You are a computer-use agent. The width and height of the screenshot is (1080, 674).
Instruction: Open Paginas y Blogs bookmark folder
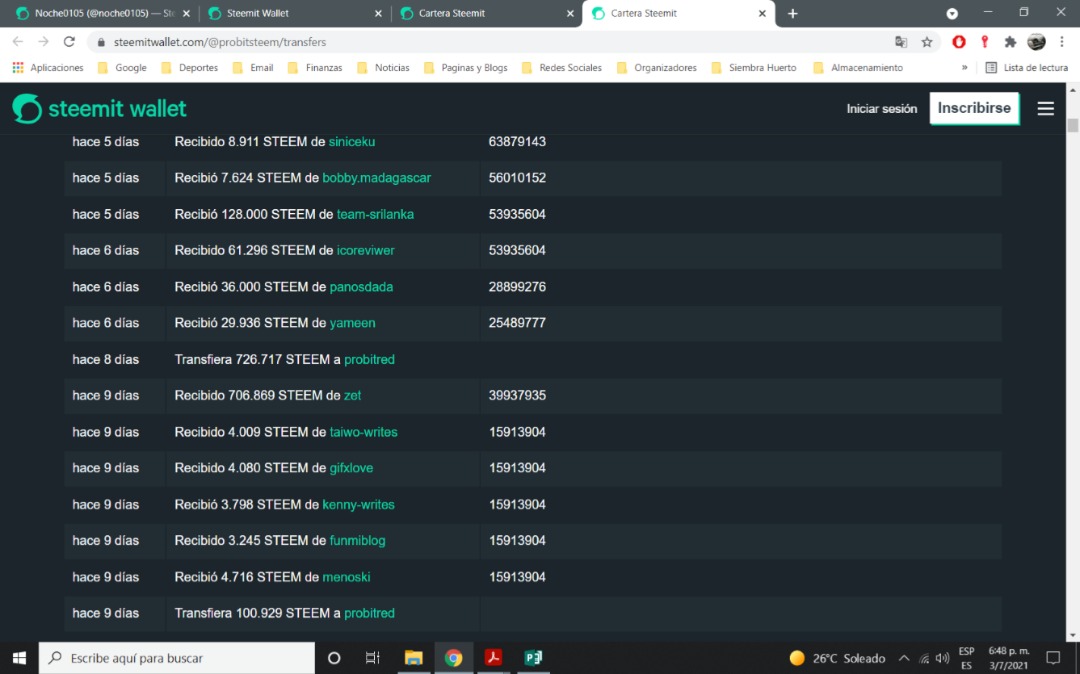coord(466,67)
